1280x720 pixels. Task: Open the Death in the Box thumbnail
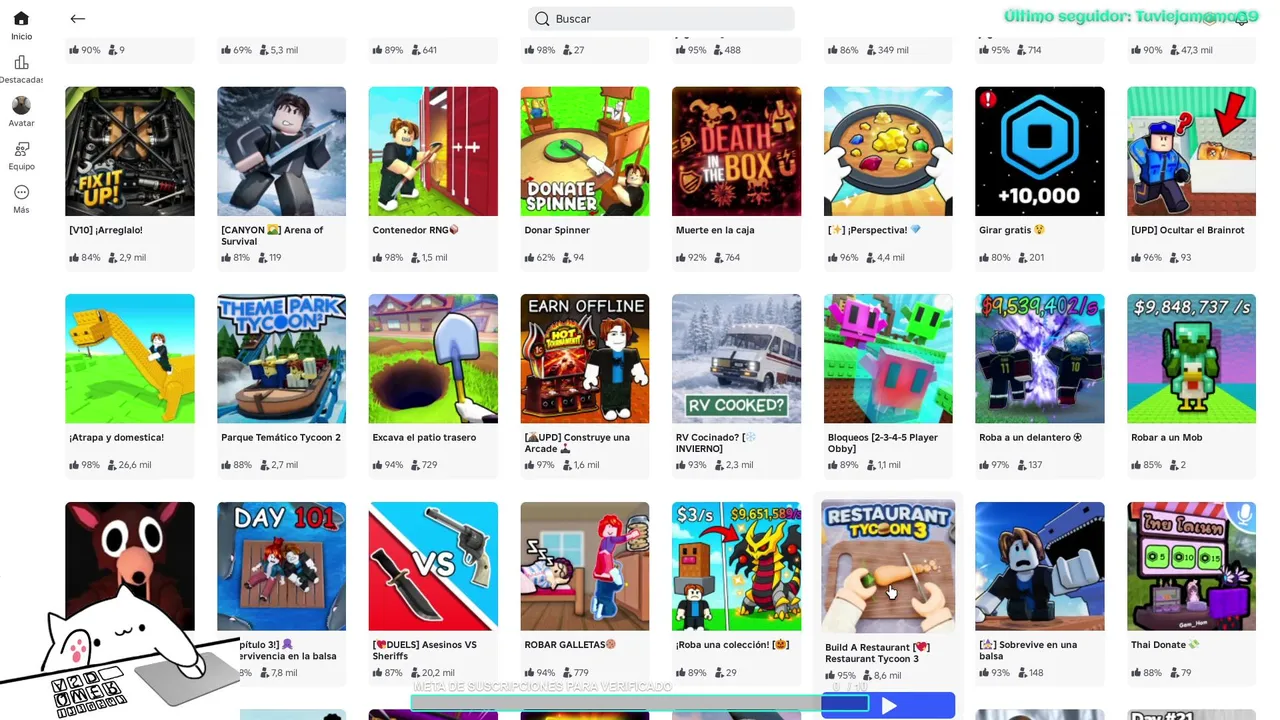pos(736,151)
